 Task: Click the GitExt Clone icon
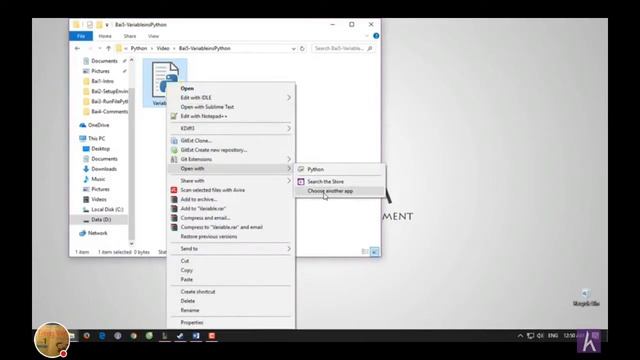coord(174,141)
